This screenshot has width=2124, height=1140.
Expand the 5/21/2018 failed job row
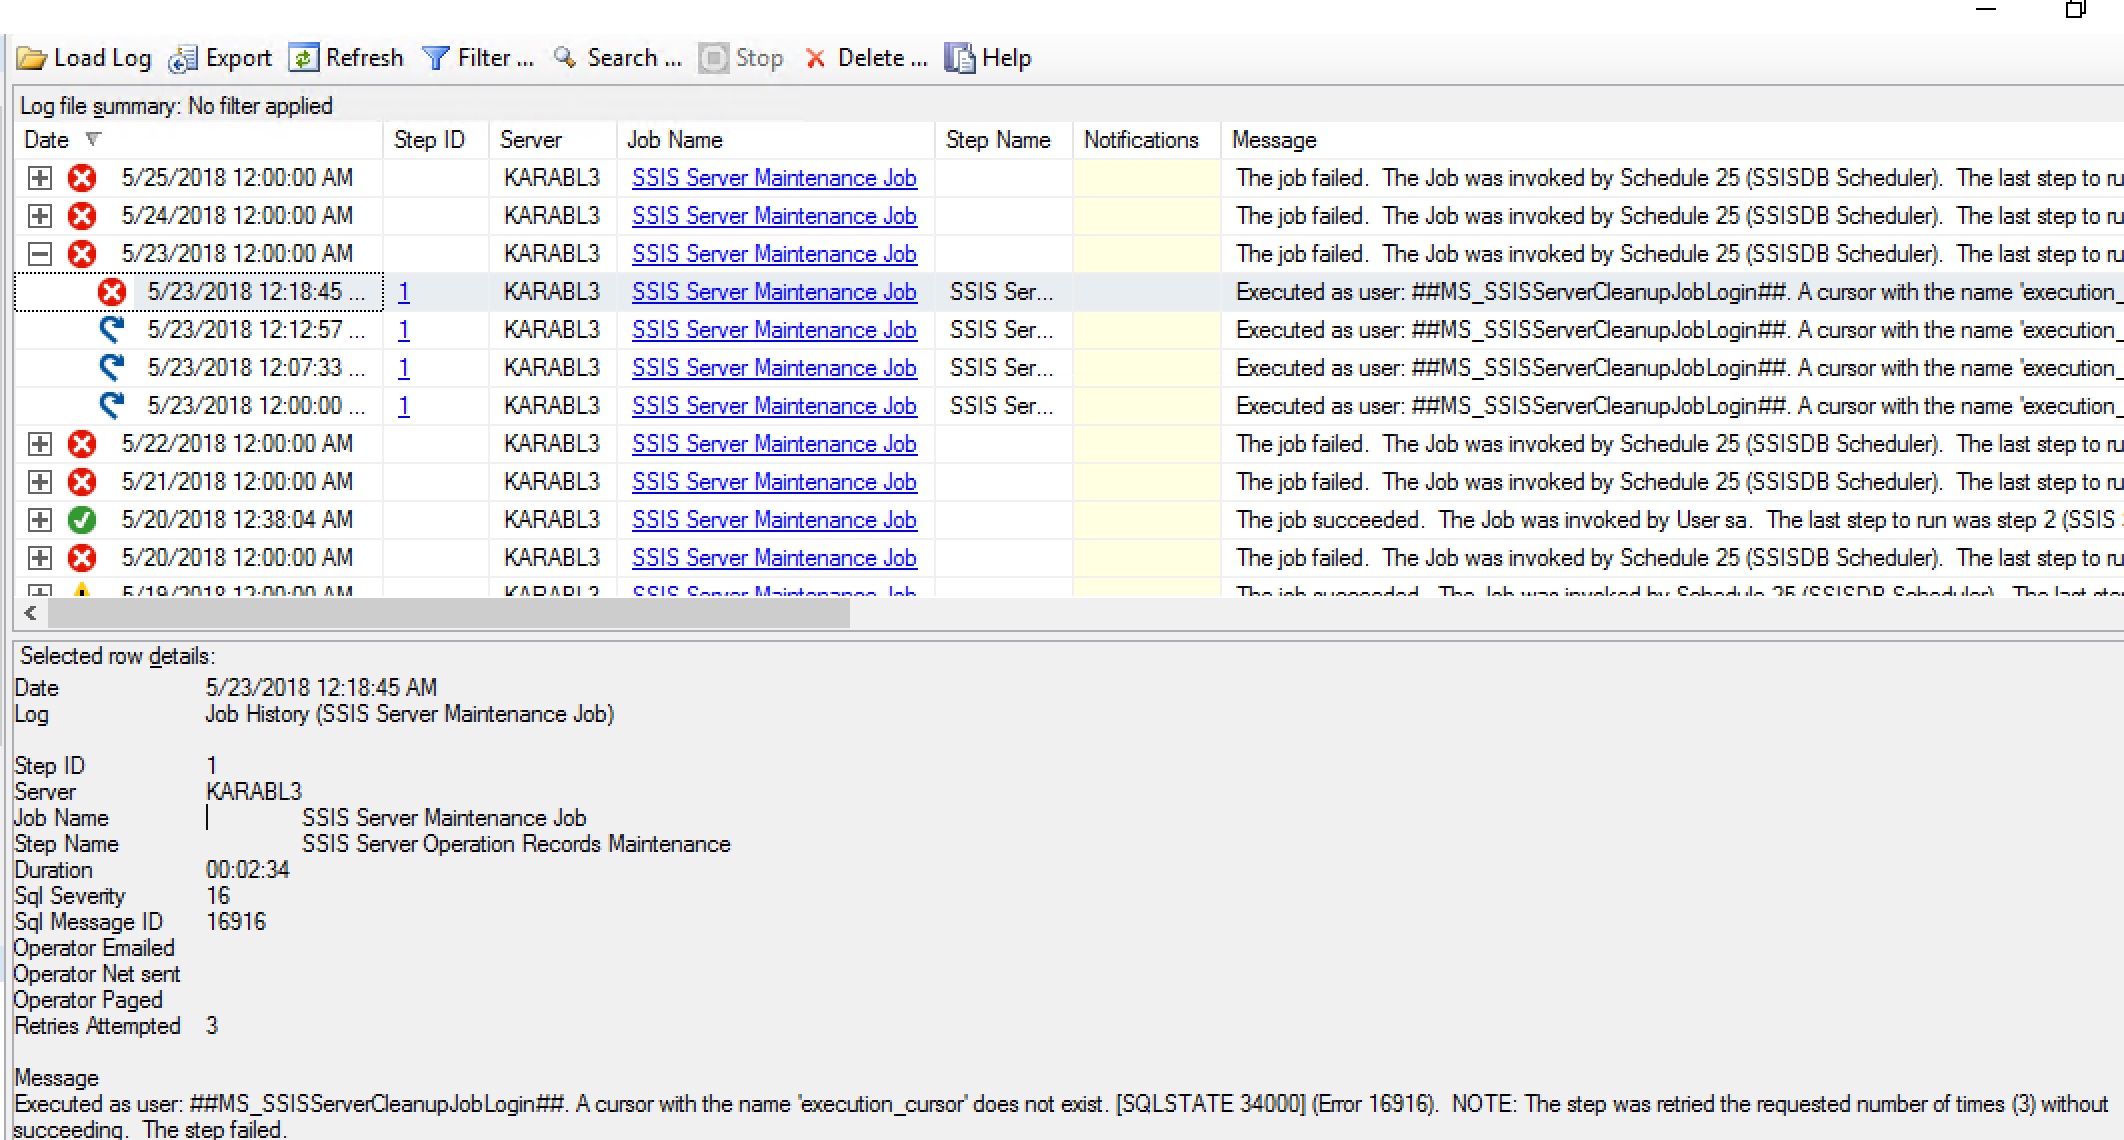(40, 482)
